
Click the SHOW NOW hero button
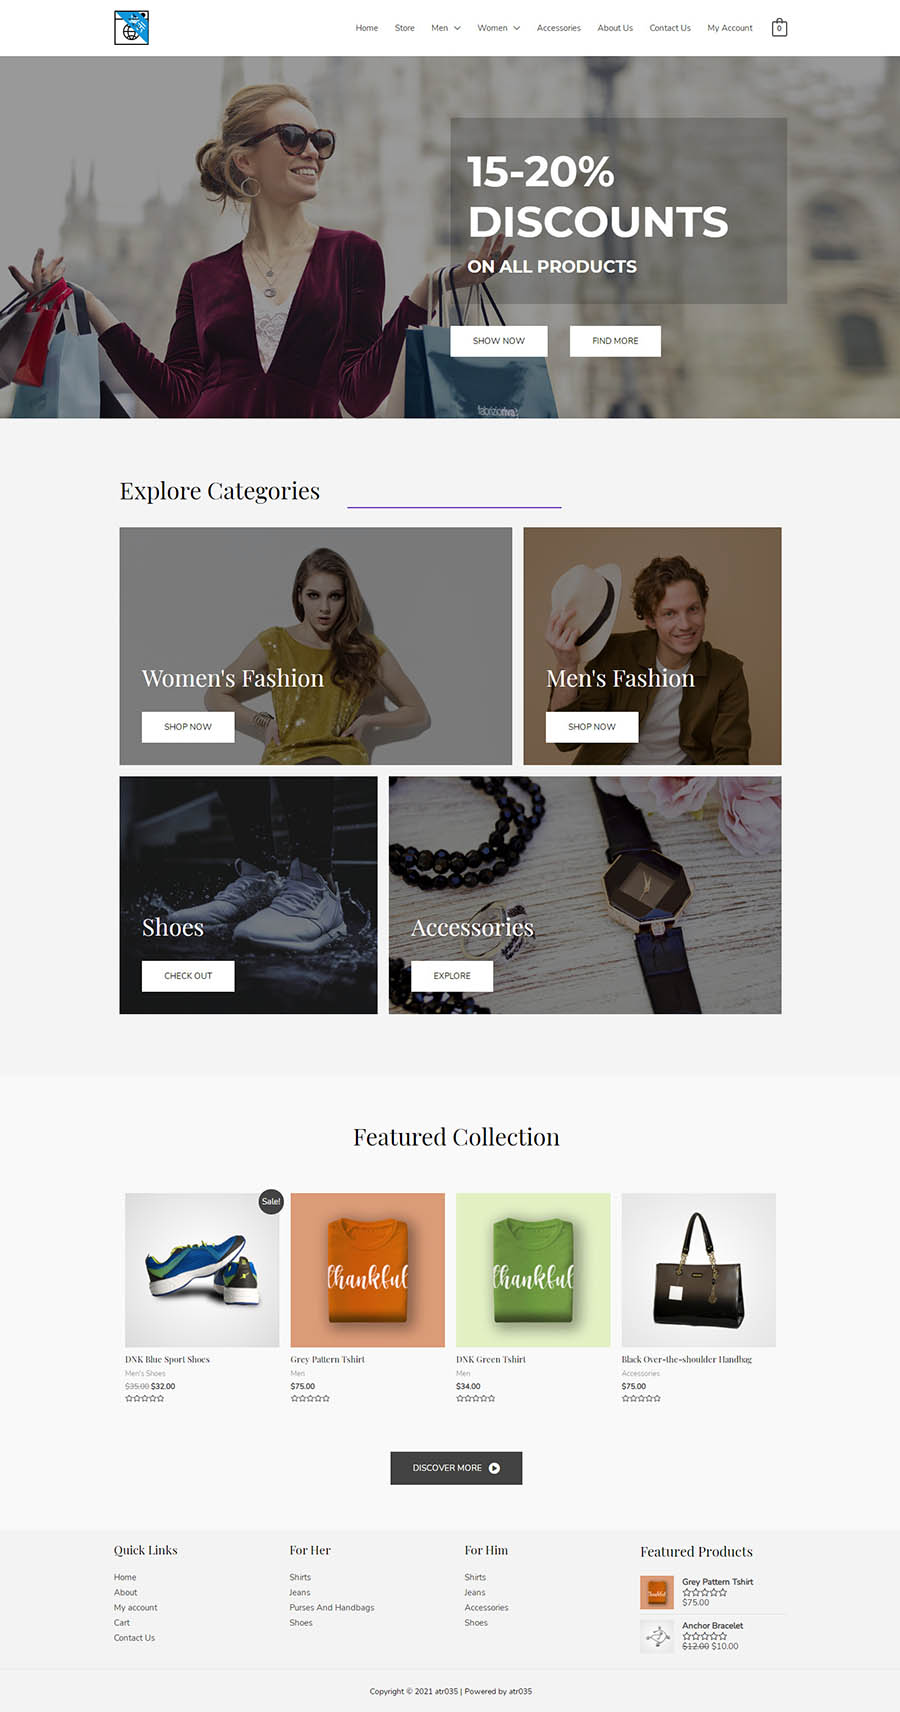pos(499,341)
